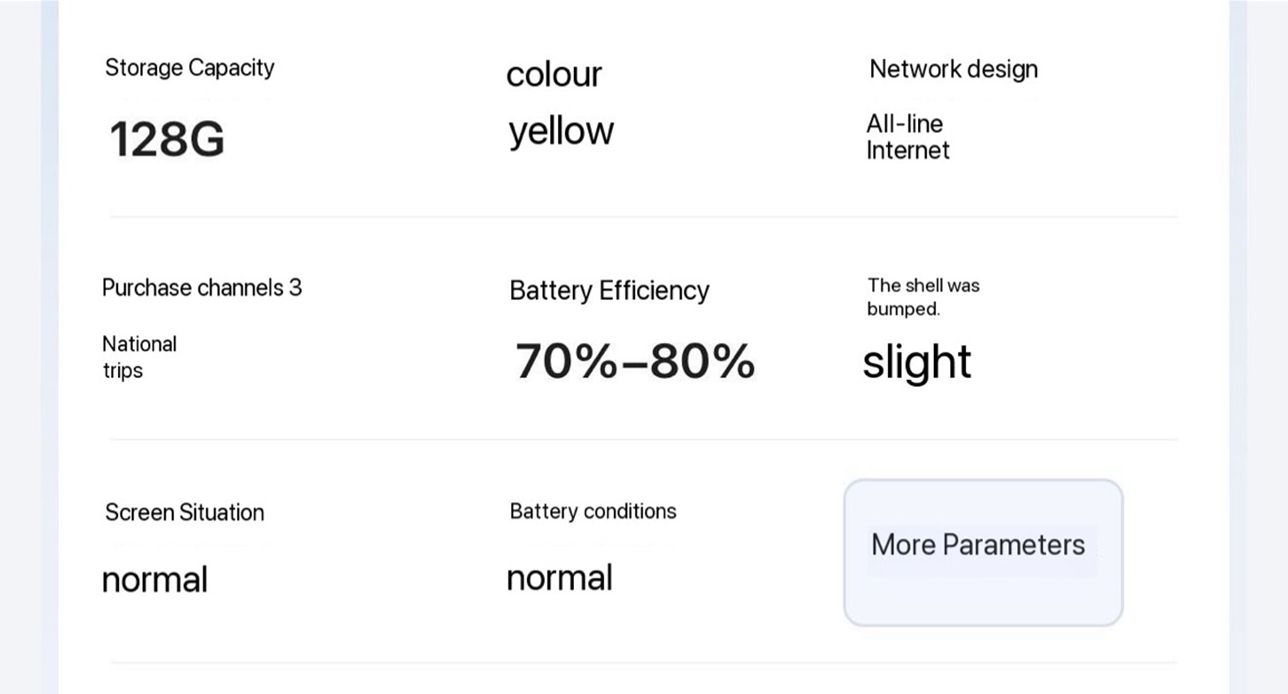Select the Network design label
This screenshot has height=694, width=1288.
coord(953,69)
